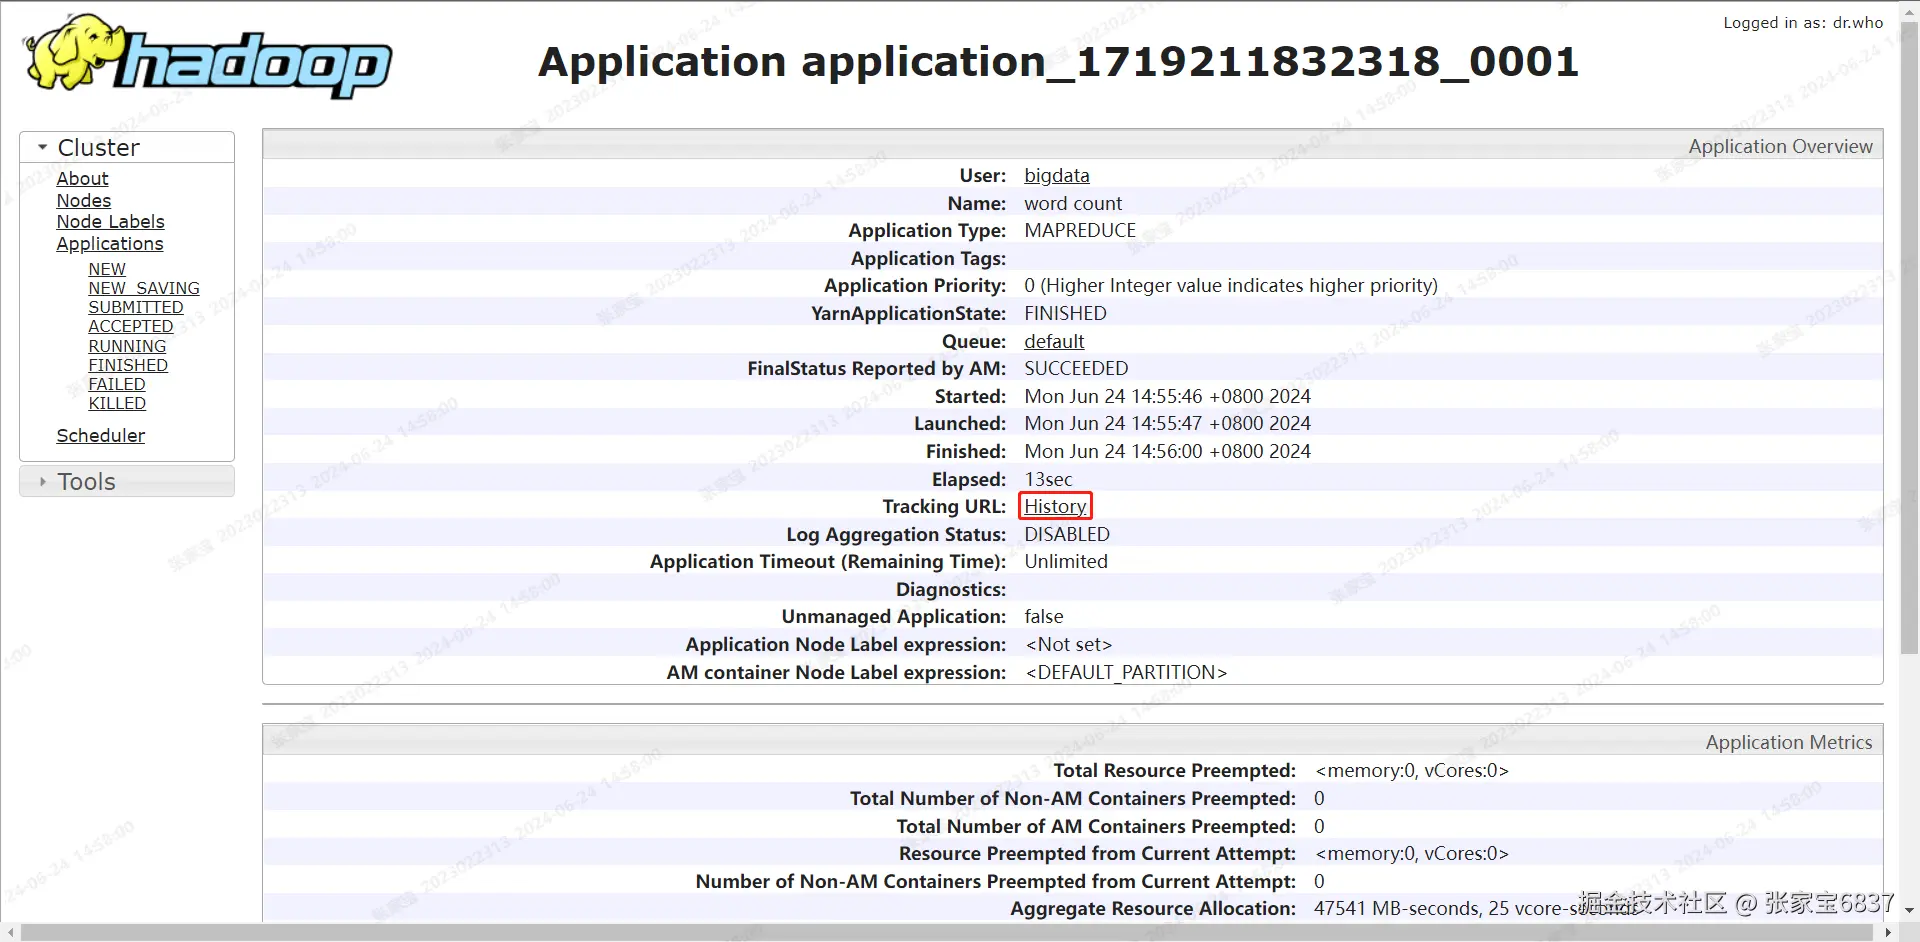Screen dimensions: 1920x942
Task: Collapse the Cluster section
Action: pyautogui.click(x=127, y=147)
